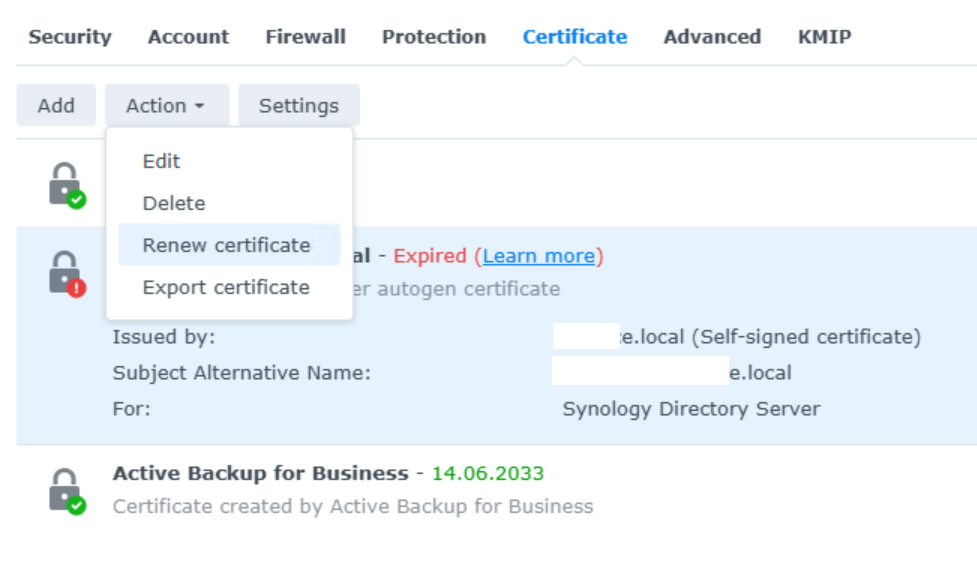Click the topmost green-checked lock icon
977x572 pixels.
[66, 185]
